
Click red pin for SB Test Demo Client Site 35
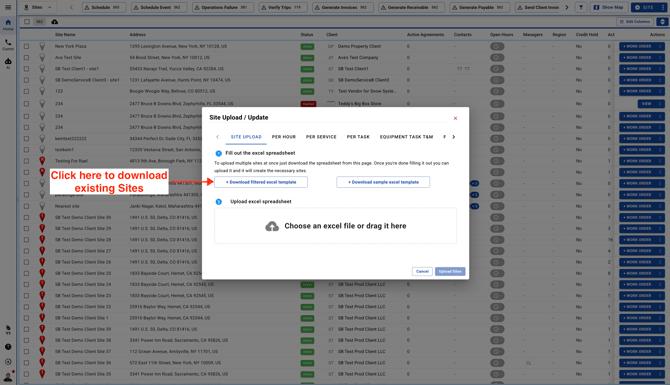42,374
